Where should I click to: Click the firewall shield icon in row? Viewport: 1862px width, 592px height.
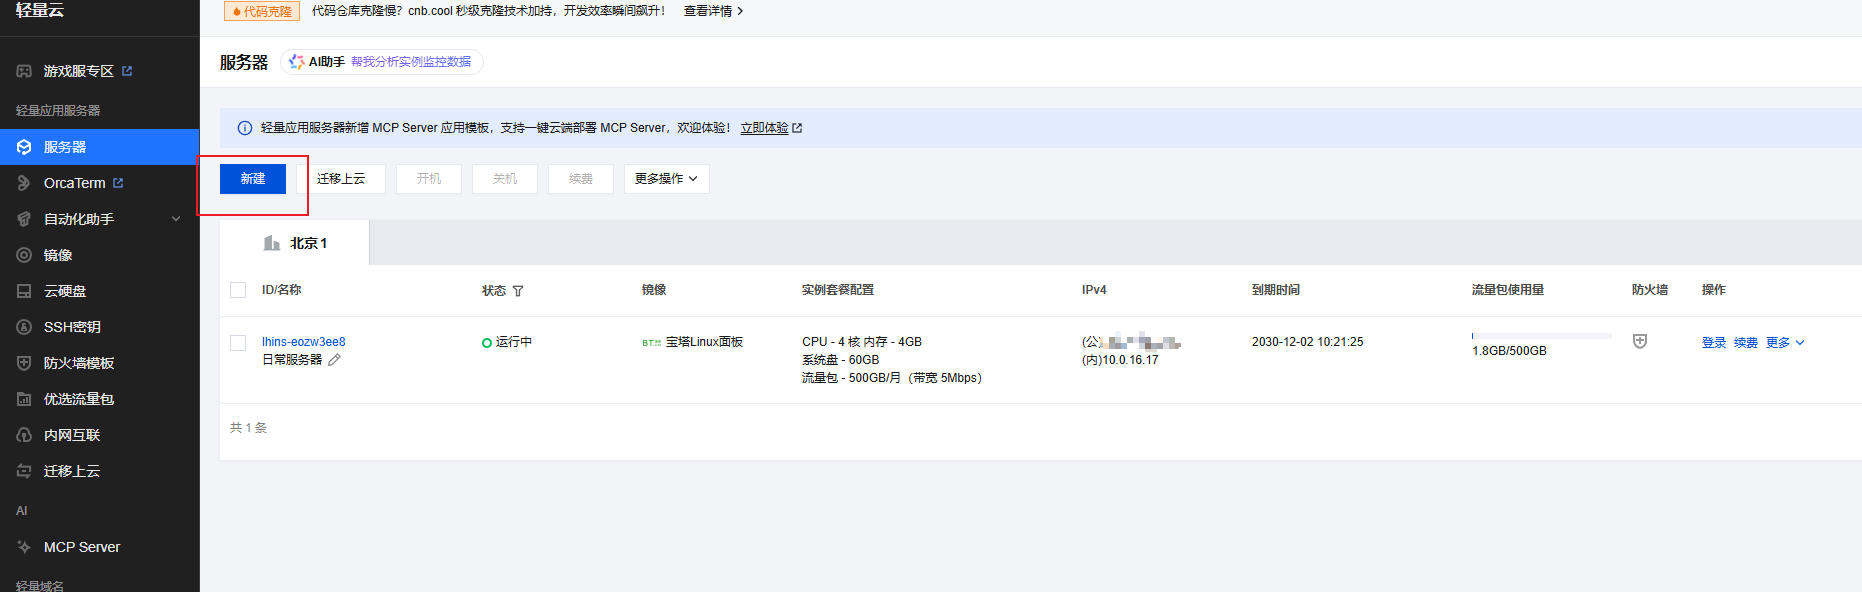click(1640, 341)
